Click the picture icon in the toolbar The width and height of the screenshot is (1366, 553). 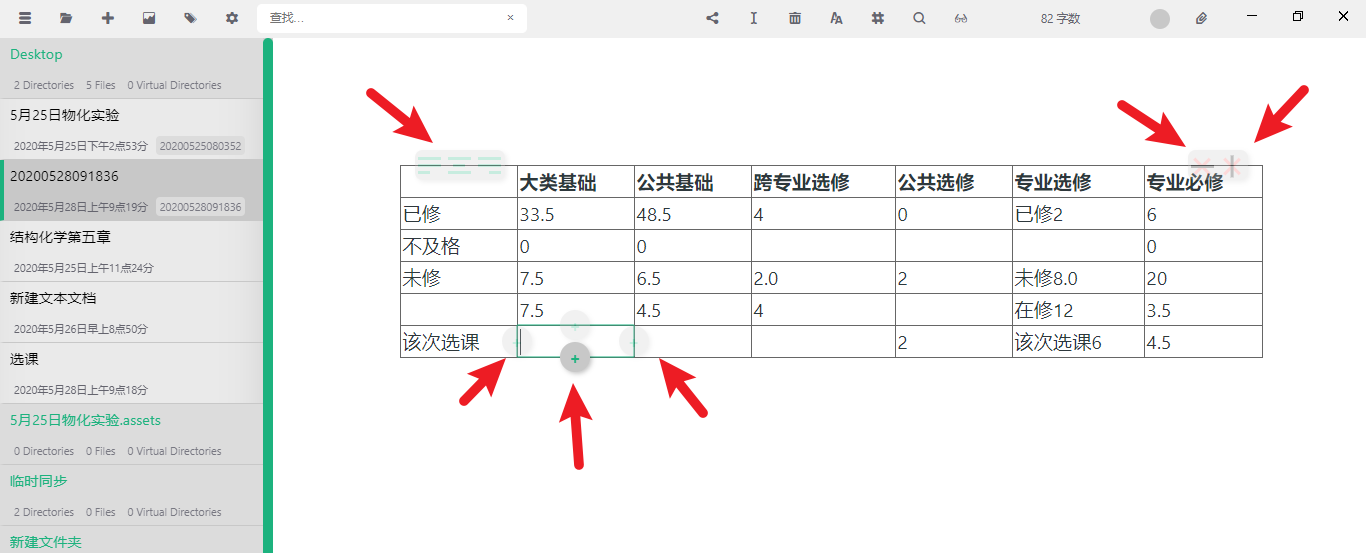149,18
